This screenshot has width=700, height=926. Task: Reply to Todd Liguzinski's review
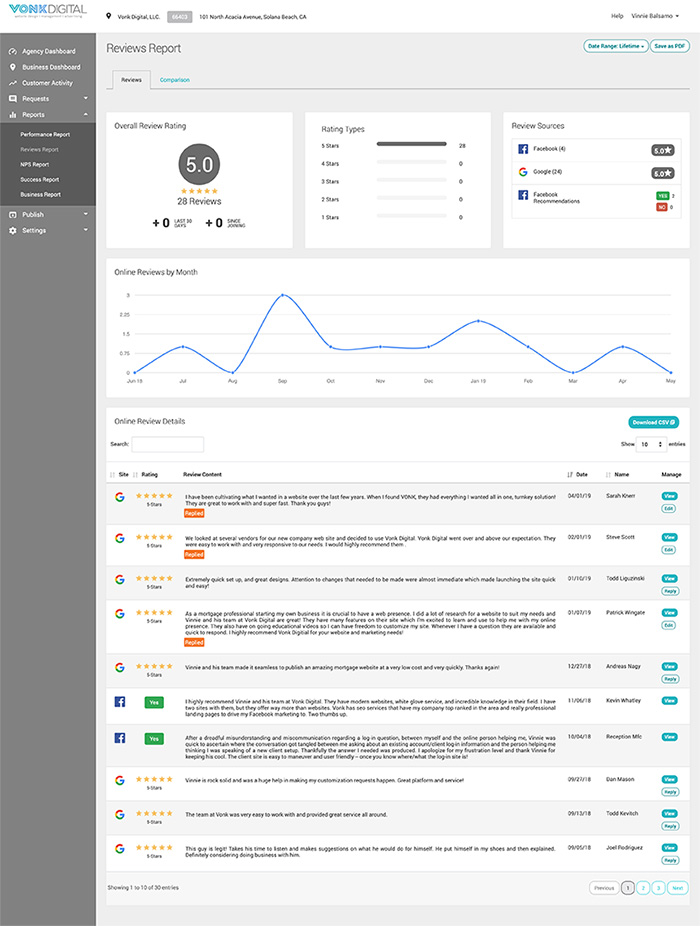click(670, 591)
